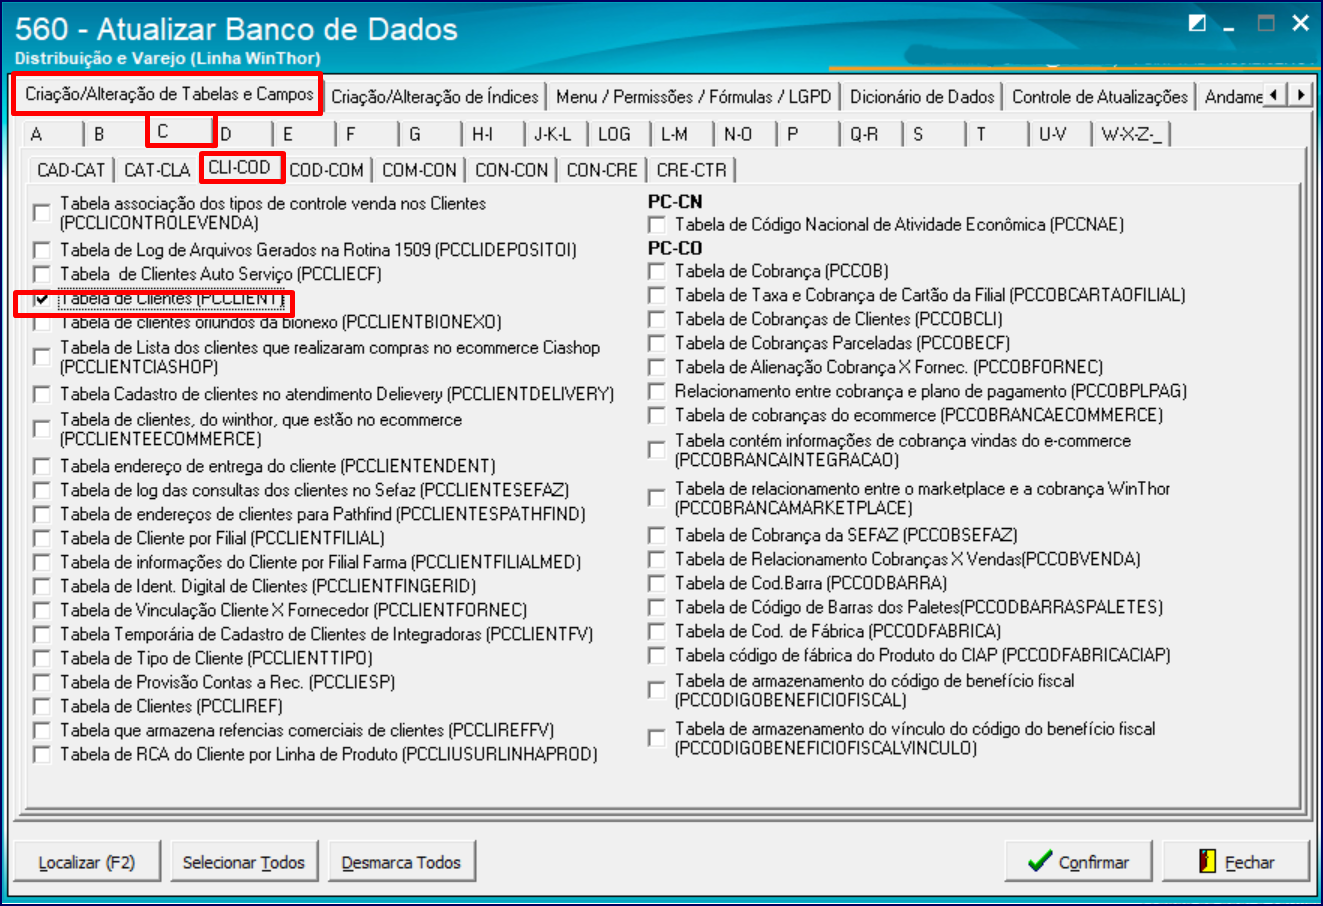Screen dimensions: 1323x906
Task: Tick PCCLIENTCIASHOP table checkbox
Action: point(42,357)
